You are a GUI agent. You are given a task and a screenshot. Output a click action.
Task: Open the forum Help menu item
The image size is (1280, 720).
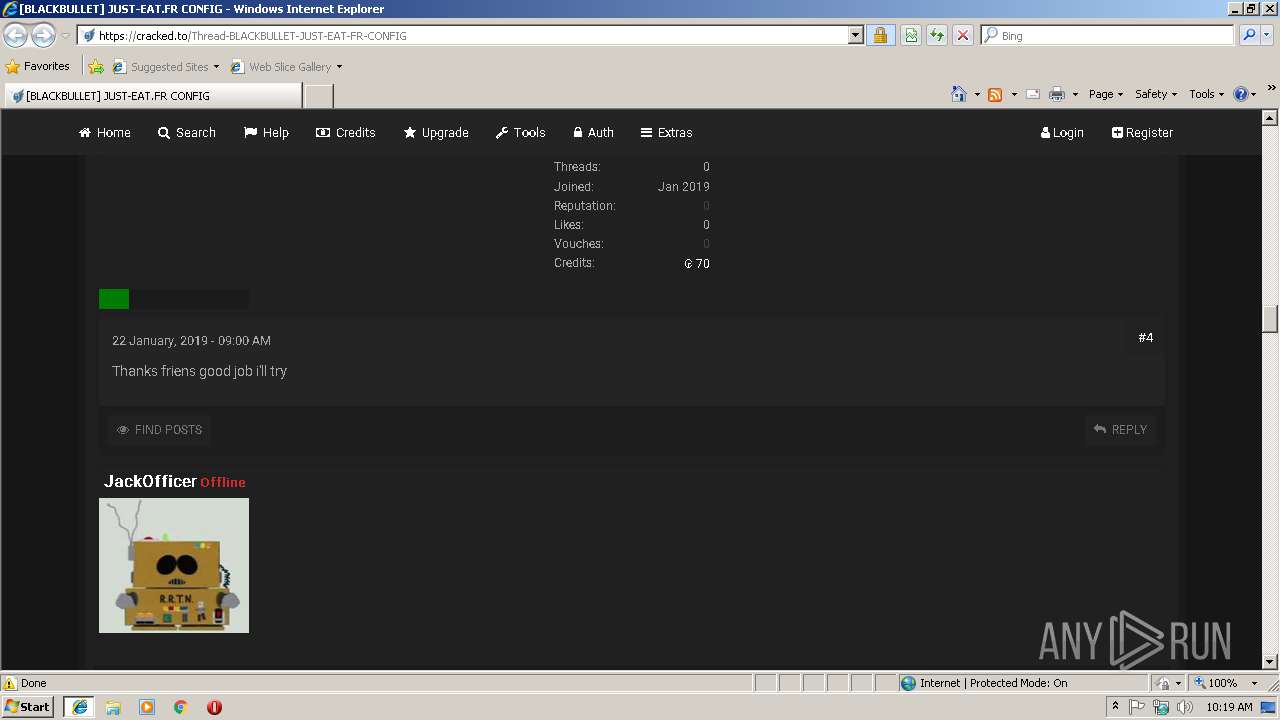point(266,132)
